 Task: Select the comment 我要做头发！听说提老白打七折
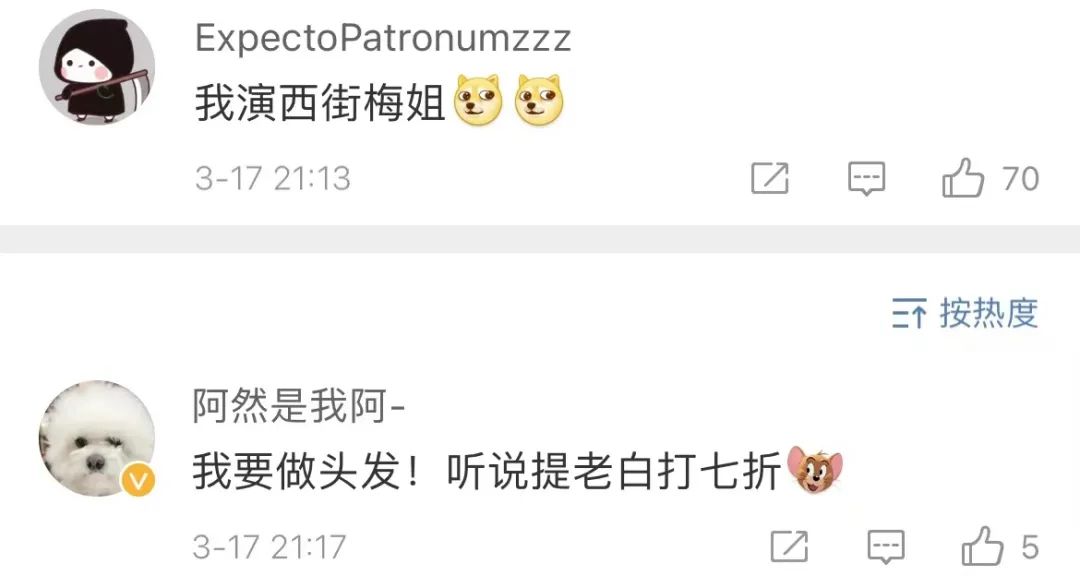(x=486, y=472)
